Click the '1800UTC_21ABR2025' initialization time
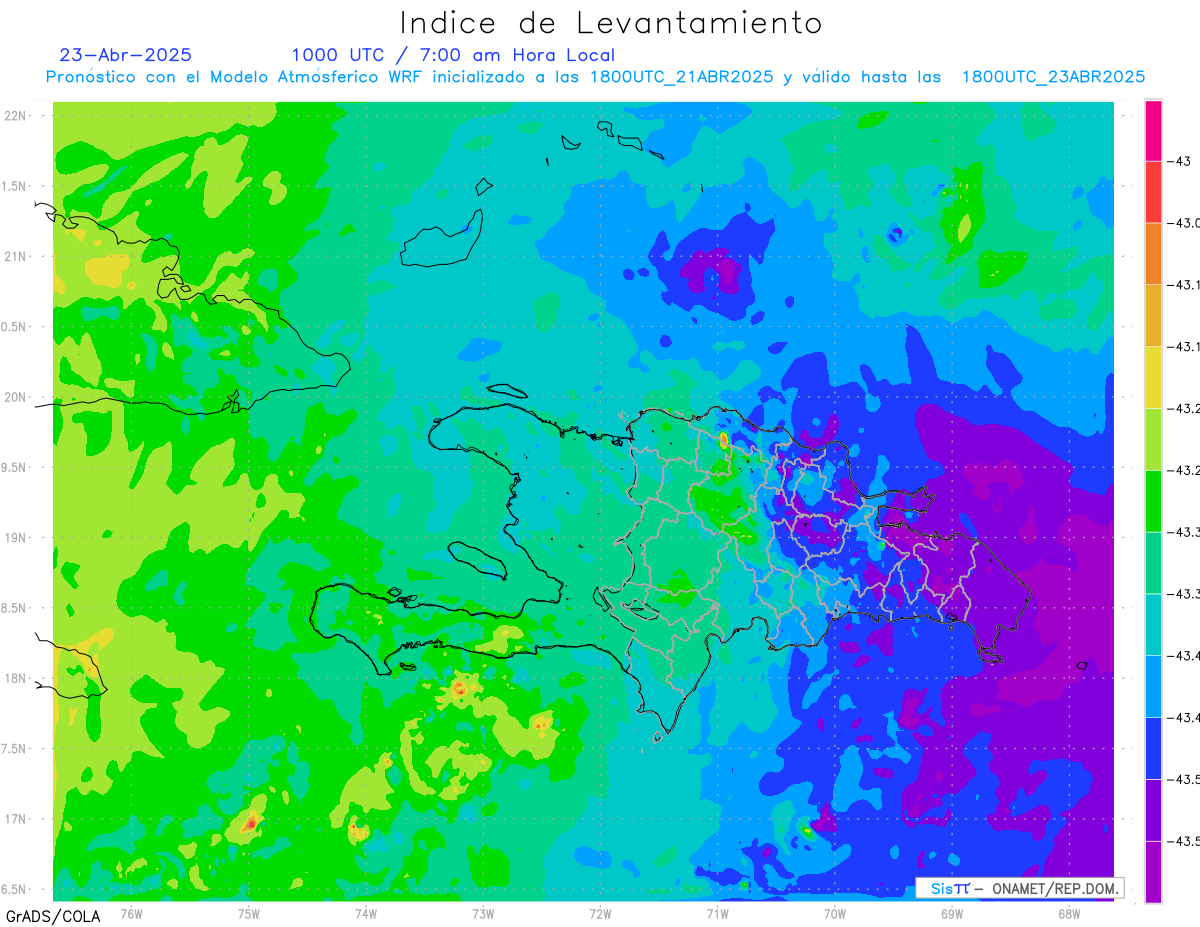Screen dimensions: 1200x927 click(681, 77)
